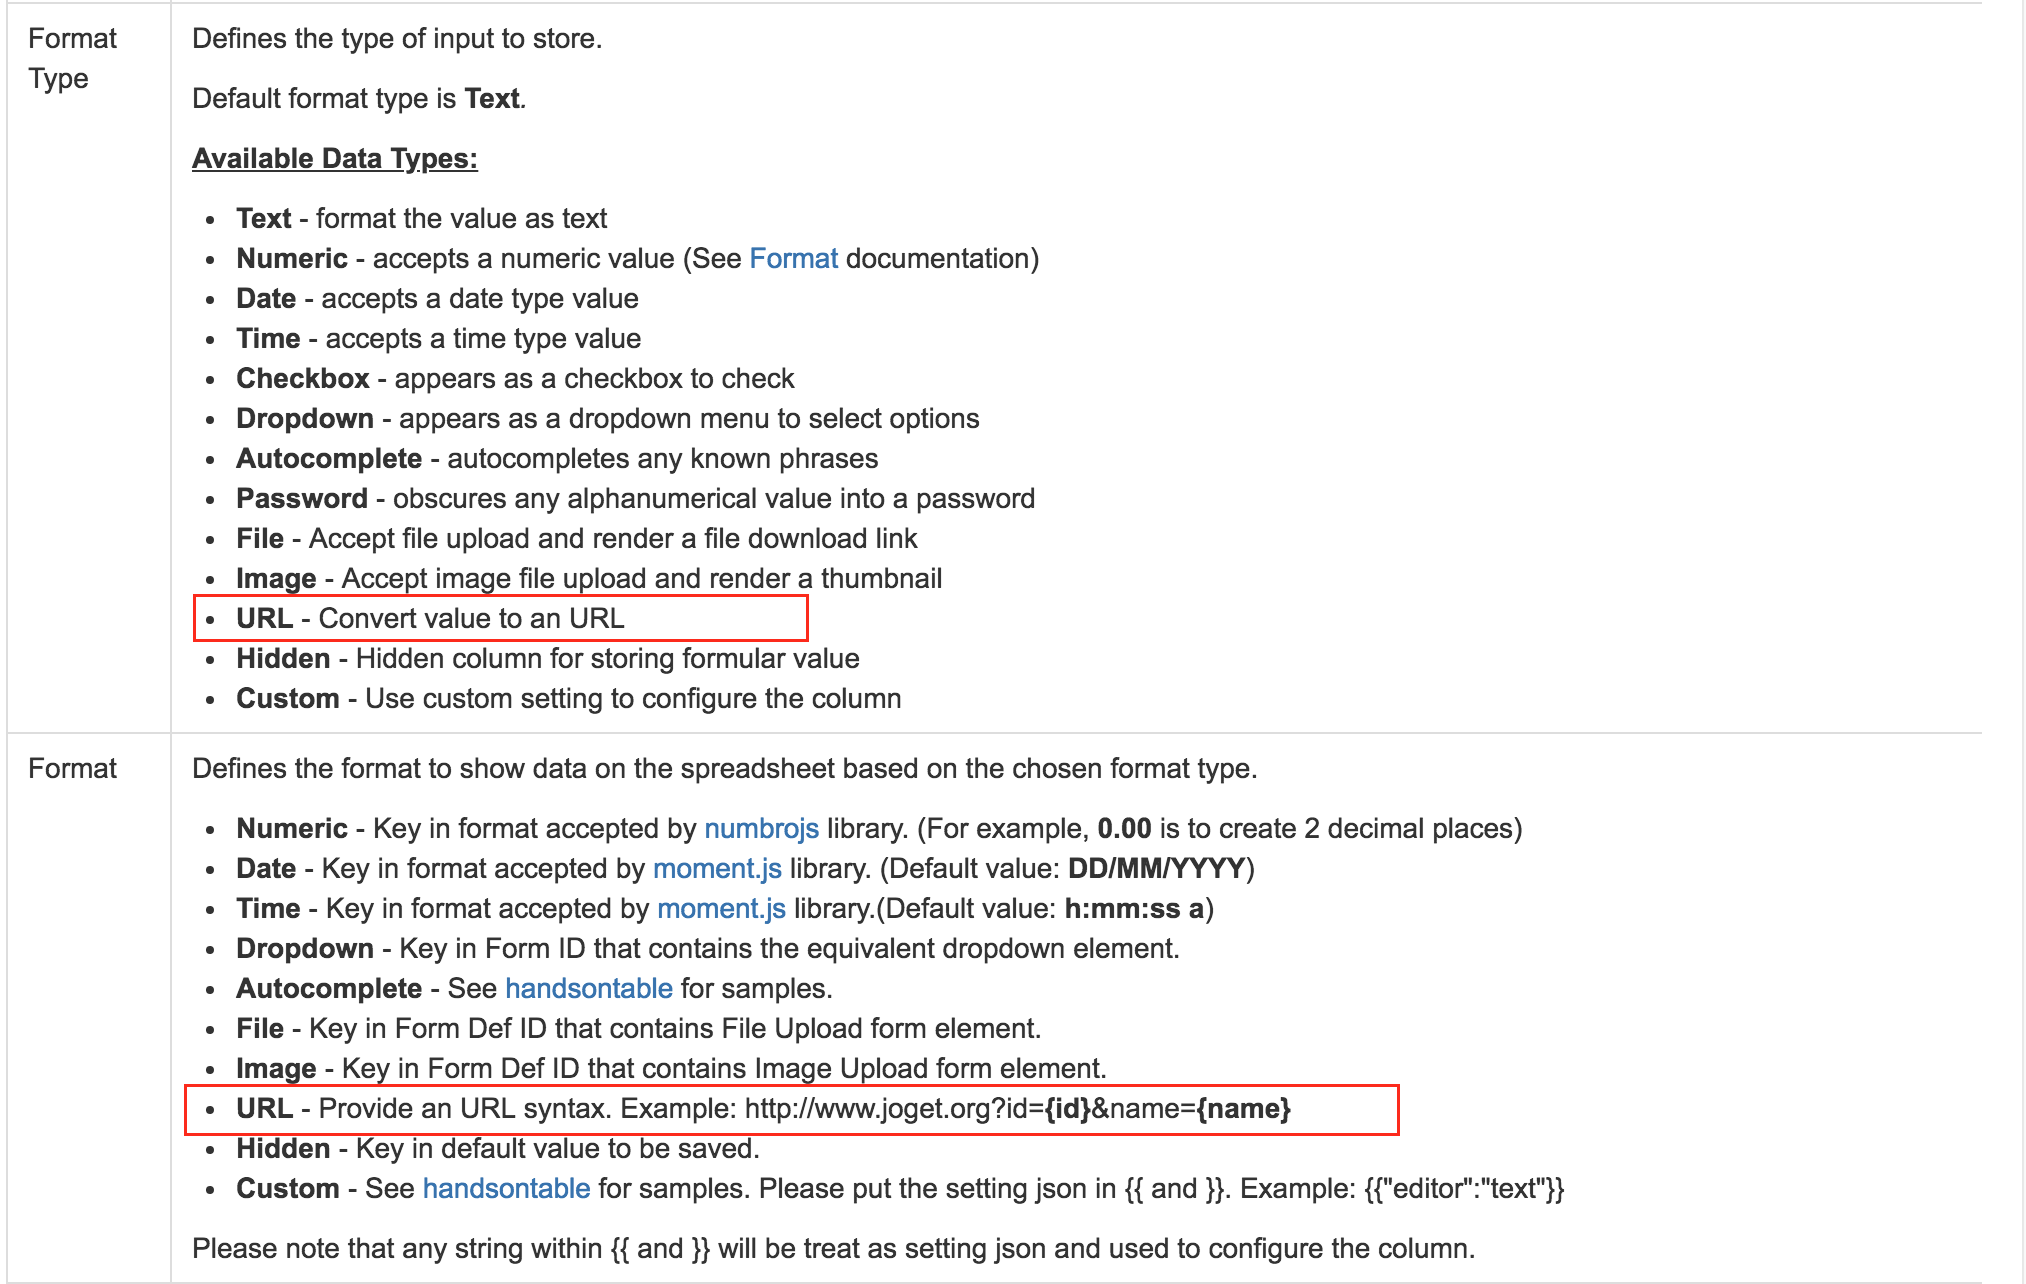Viewport: 2026px width, 1284px height.
Task: Open handsontable link in Autocomplete row
Action: pyautogui.click(x=588, y=988)
